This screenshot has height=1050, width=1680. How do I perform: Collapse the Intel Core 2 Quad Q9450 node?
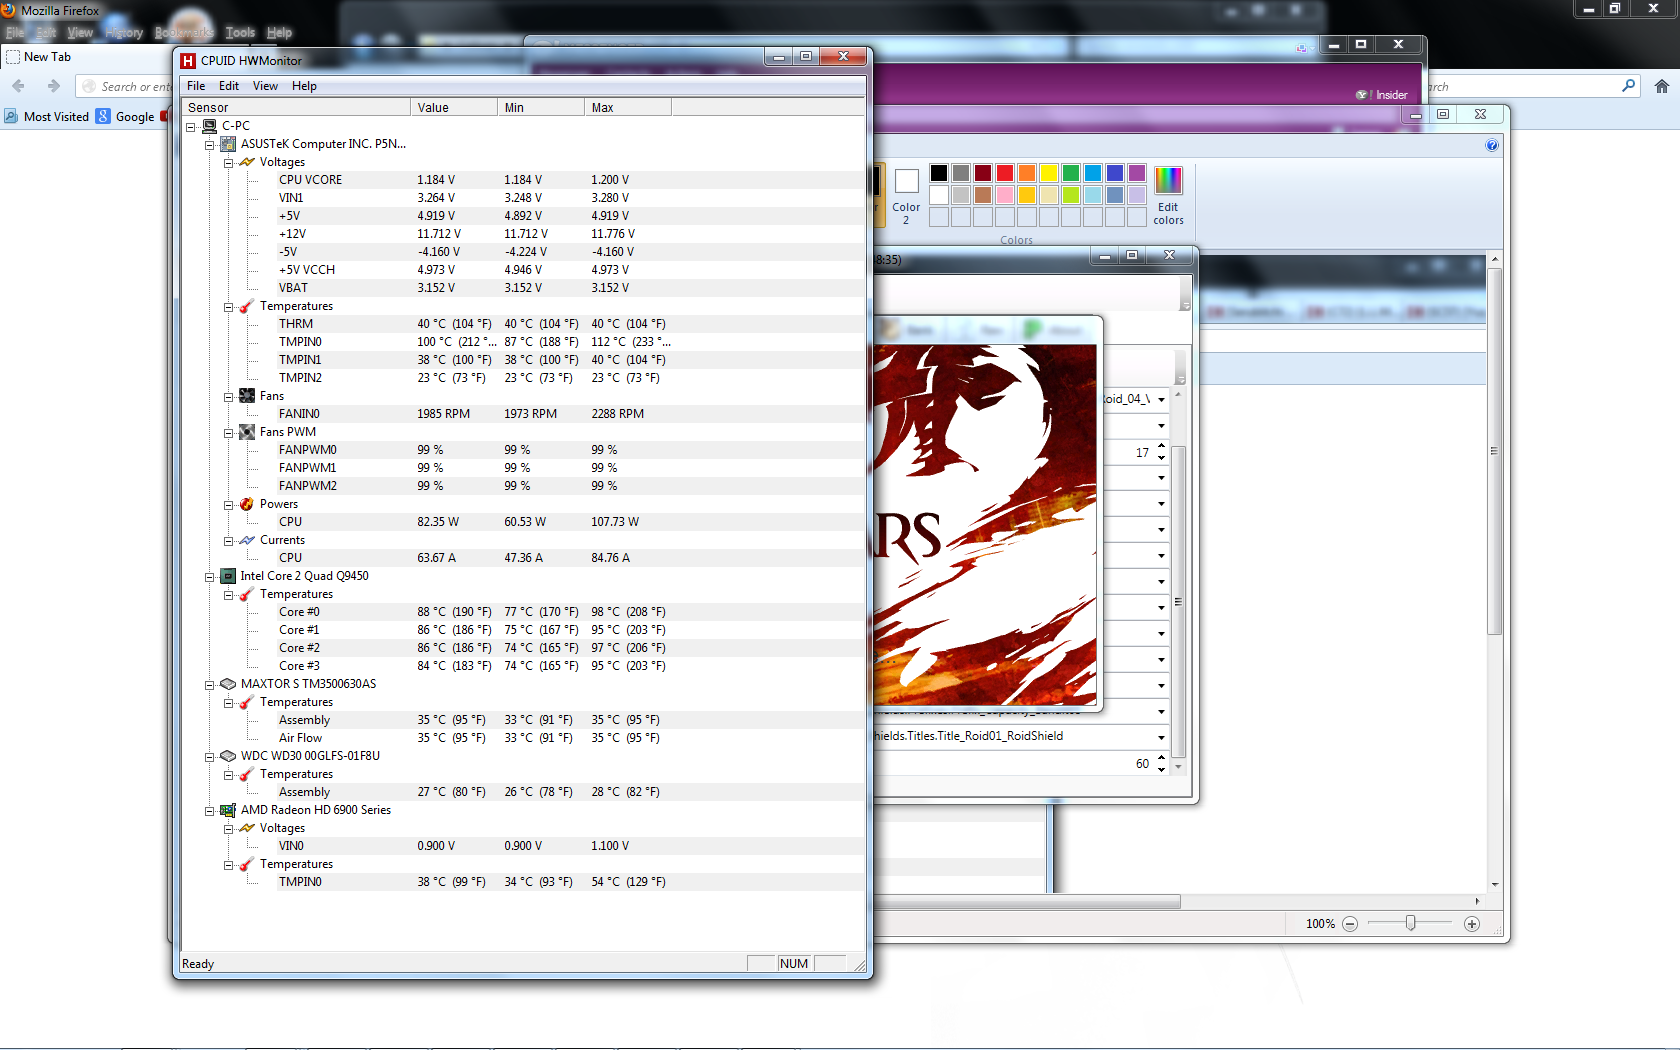210,577
